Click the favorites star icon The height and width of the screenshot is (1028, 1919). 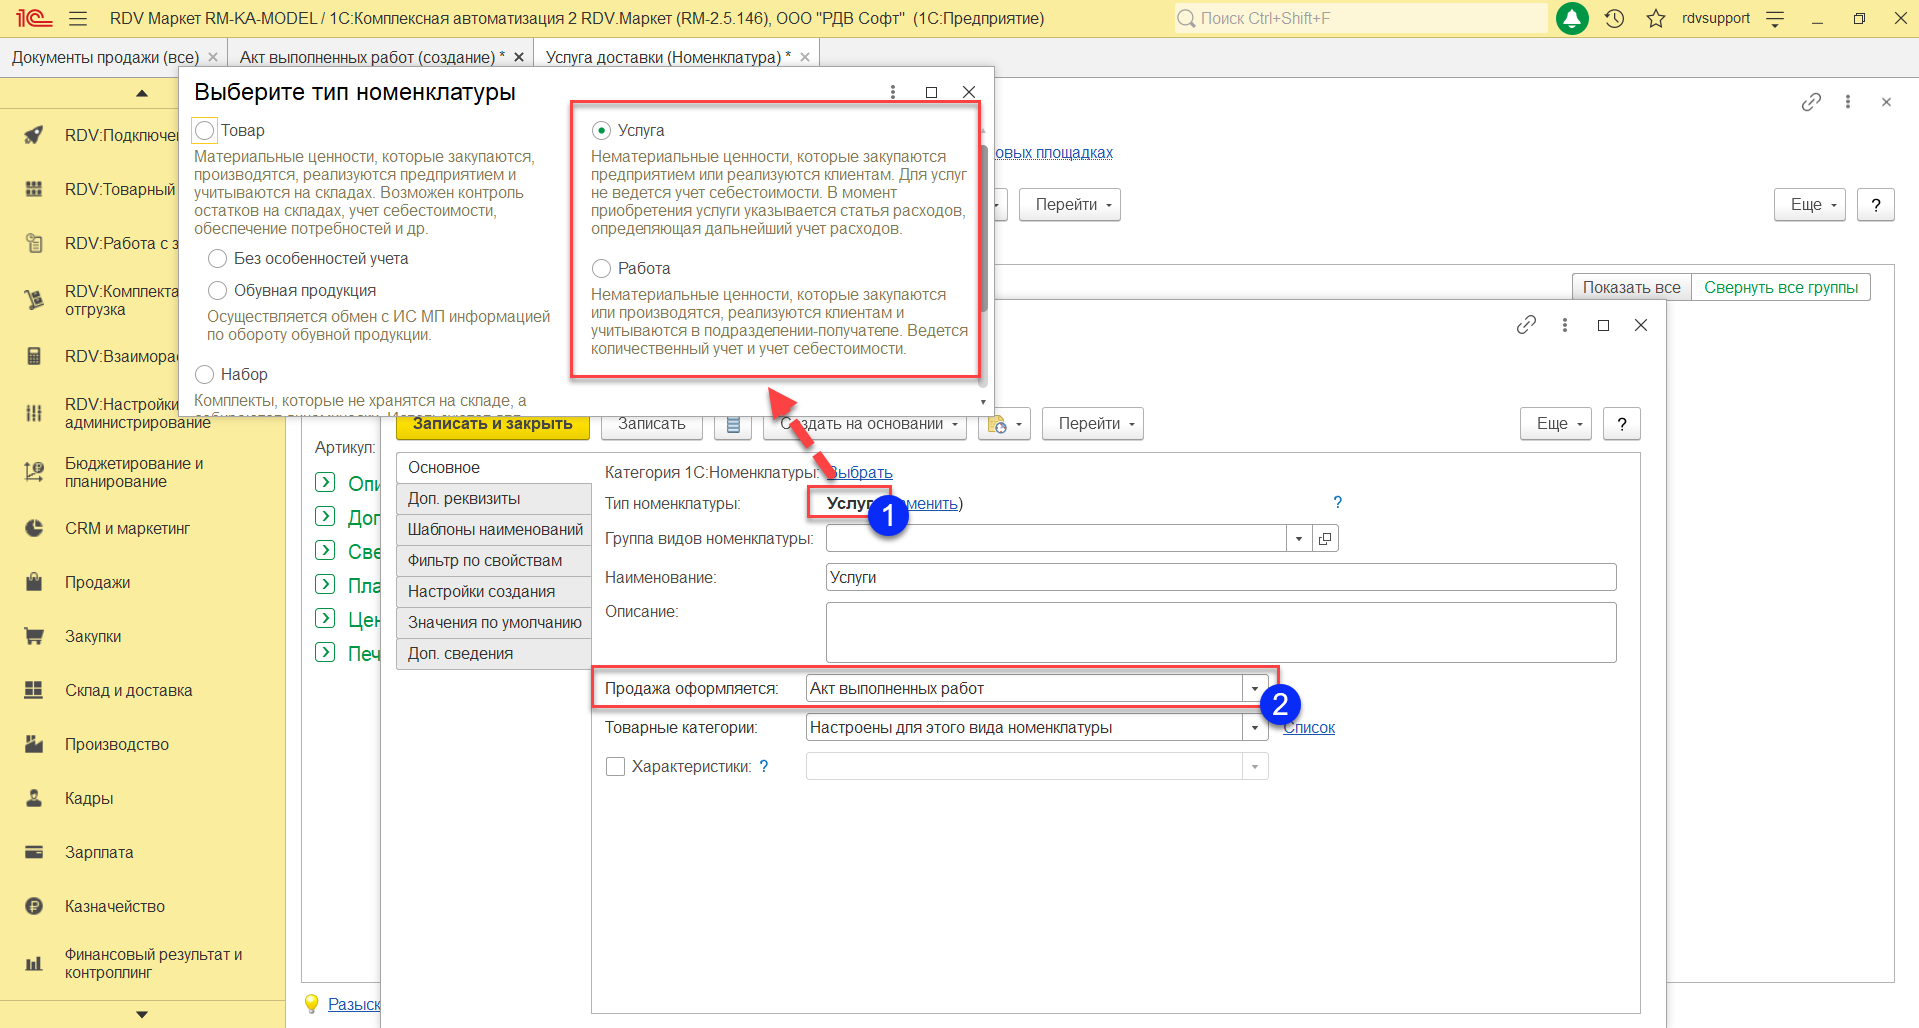point(1656,18)
